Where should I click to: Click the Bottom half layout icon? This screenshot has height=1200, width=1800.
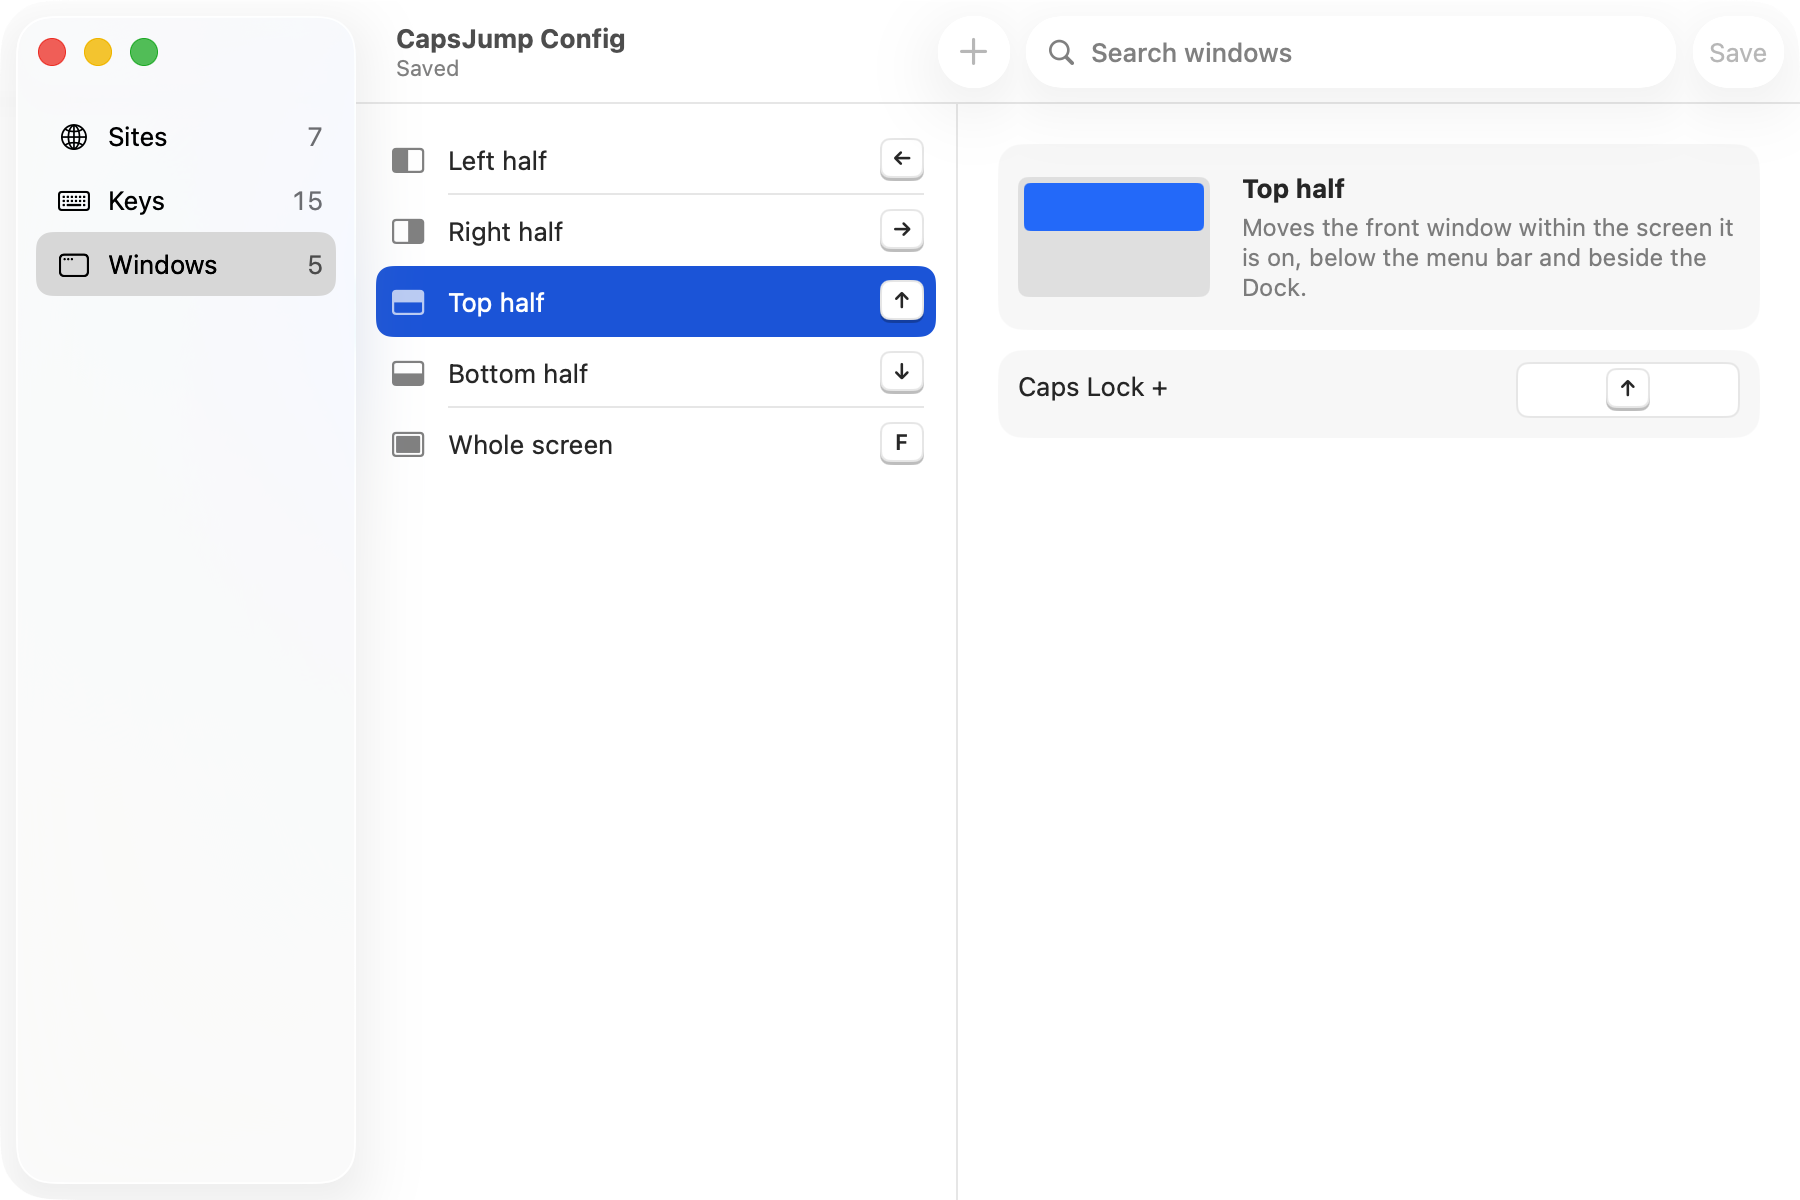click(x=408, y=373)
